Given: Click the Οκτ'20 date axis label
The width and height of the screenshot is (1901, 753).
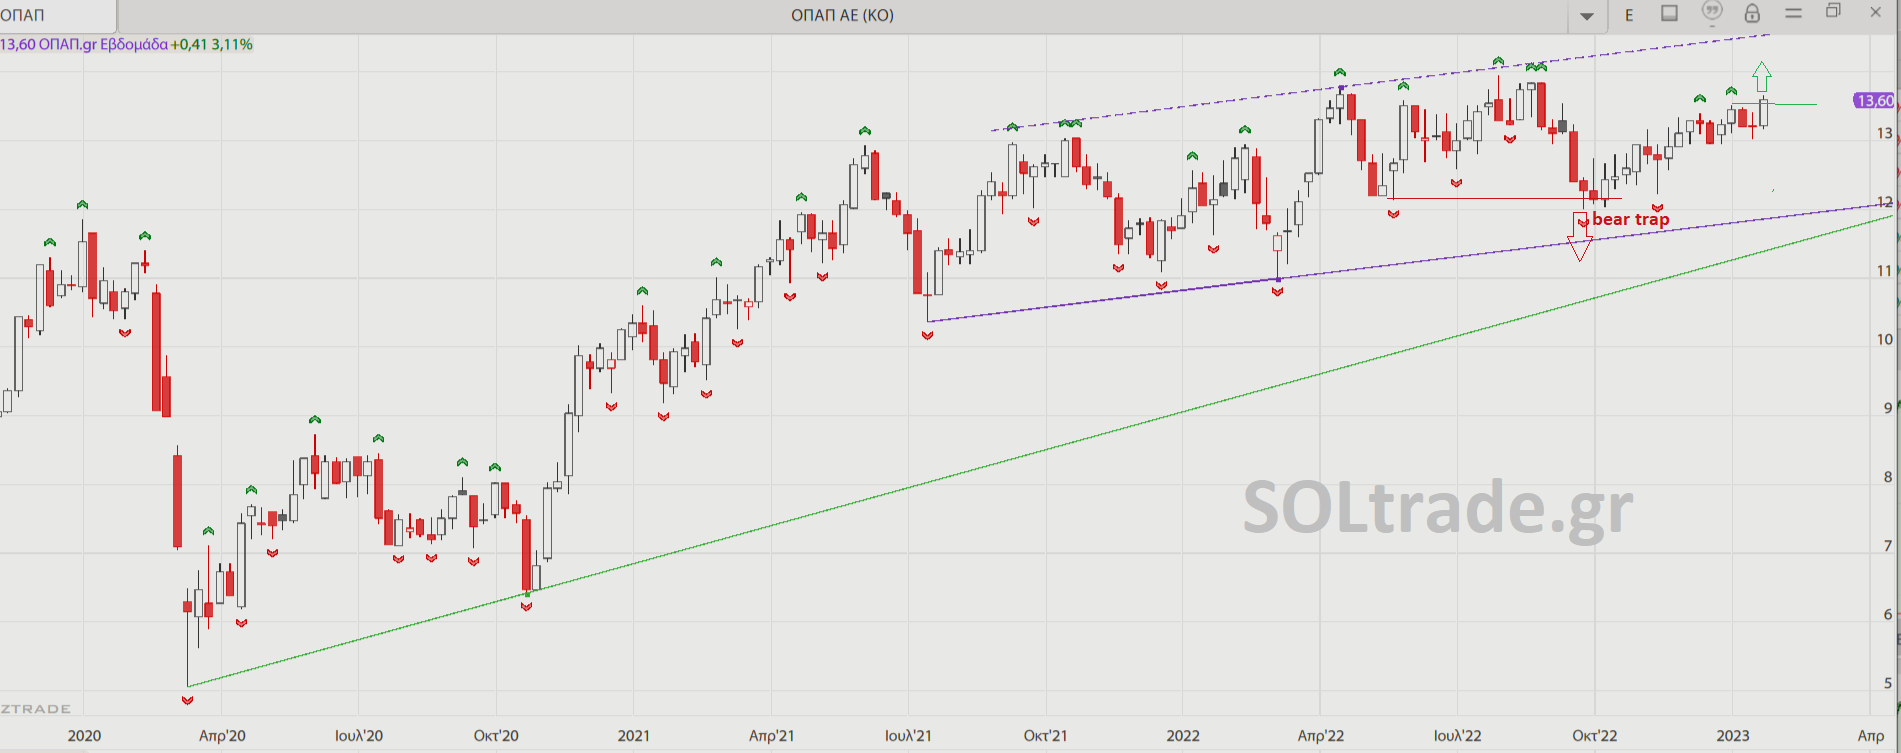Looking at the screenshot, I should (x=496, y=736).
